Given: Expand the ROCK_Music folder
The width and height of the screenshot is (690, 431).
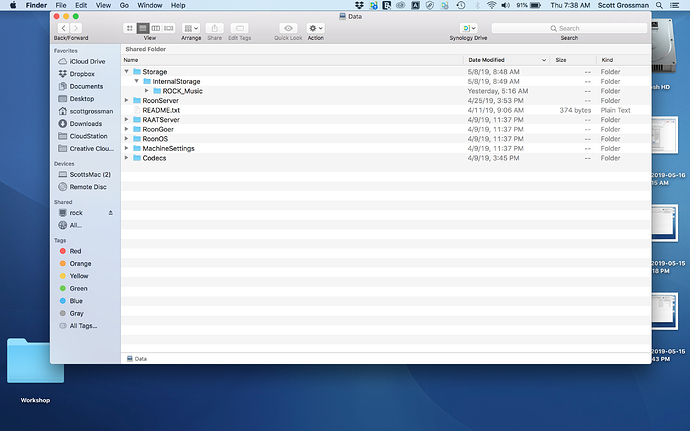Looking at the screenshot, I should (x=147, y=91).
